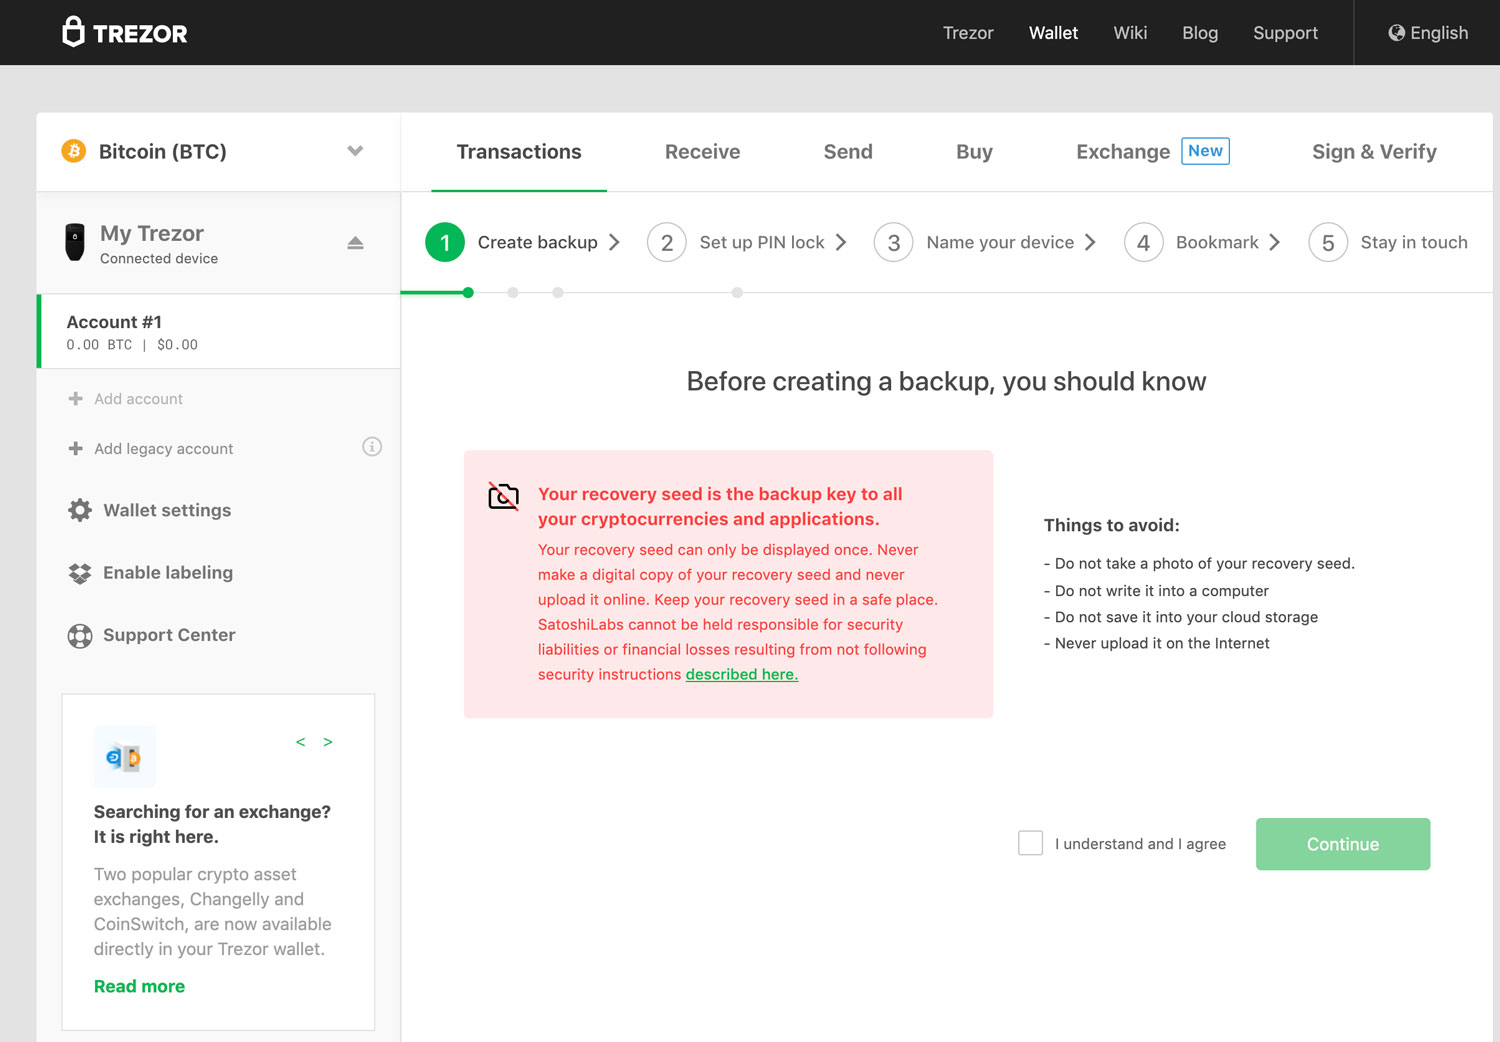Click the Trezor device icon
Viewport: 1500px width, 1042px height.
pos(75,242)
